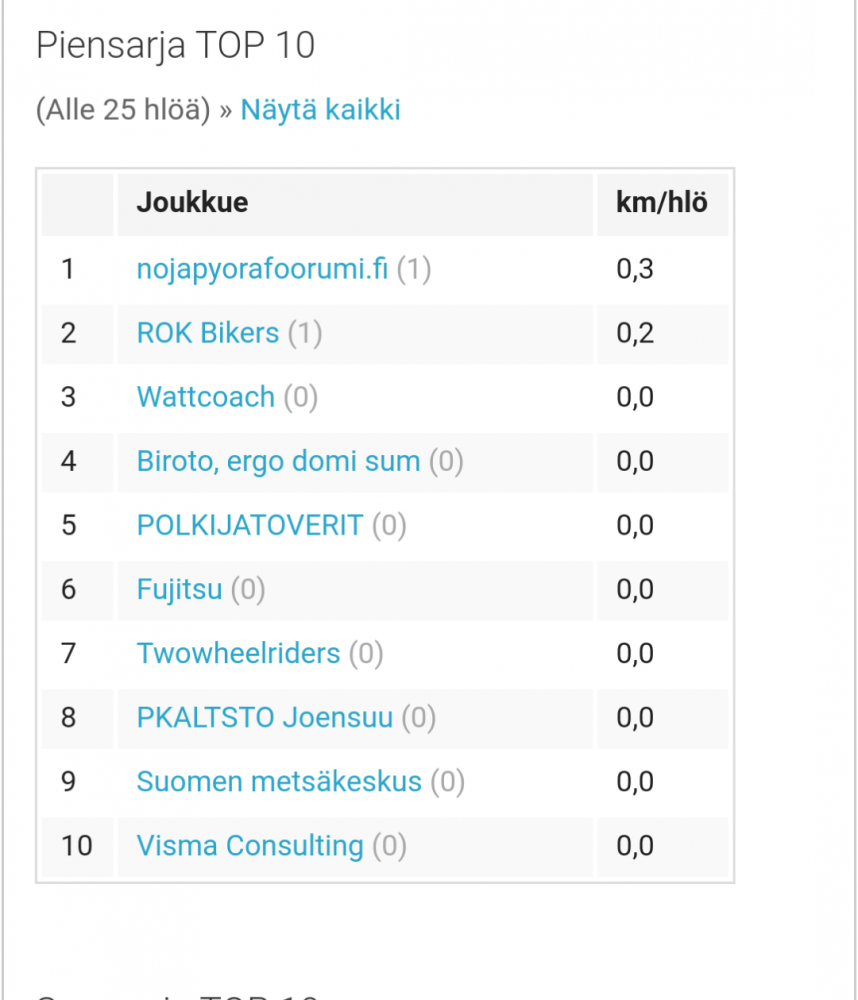Click the 0,0 value for Fujitsu row
This screenshot has height=1000, width=858.
pos(635,589)
